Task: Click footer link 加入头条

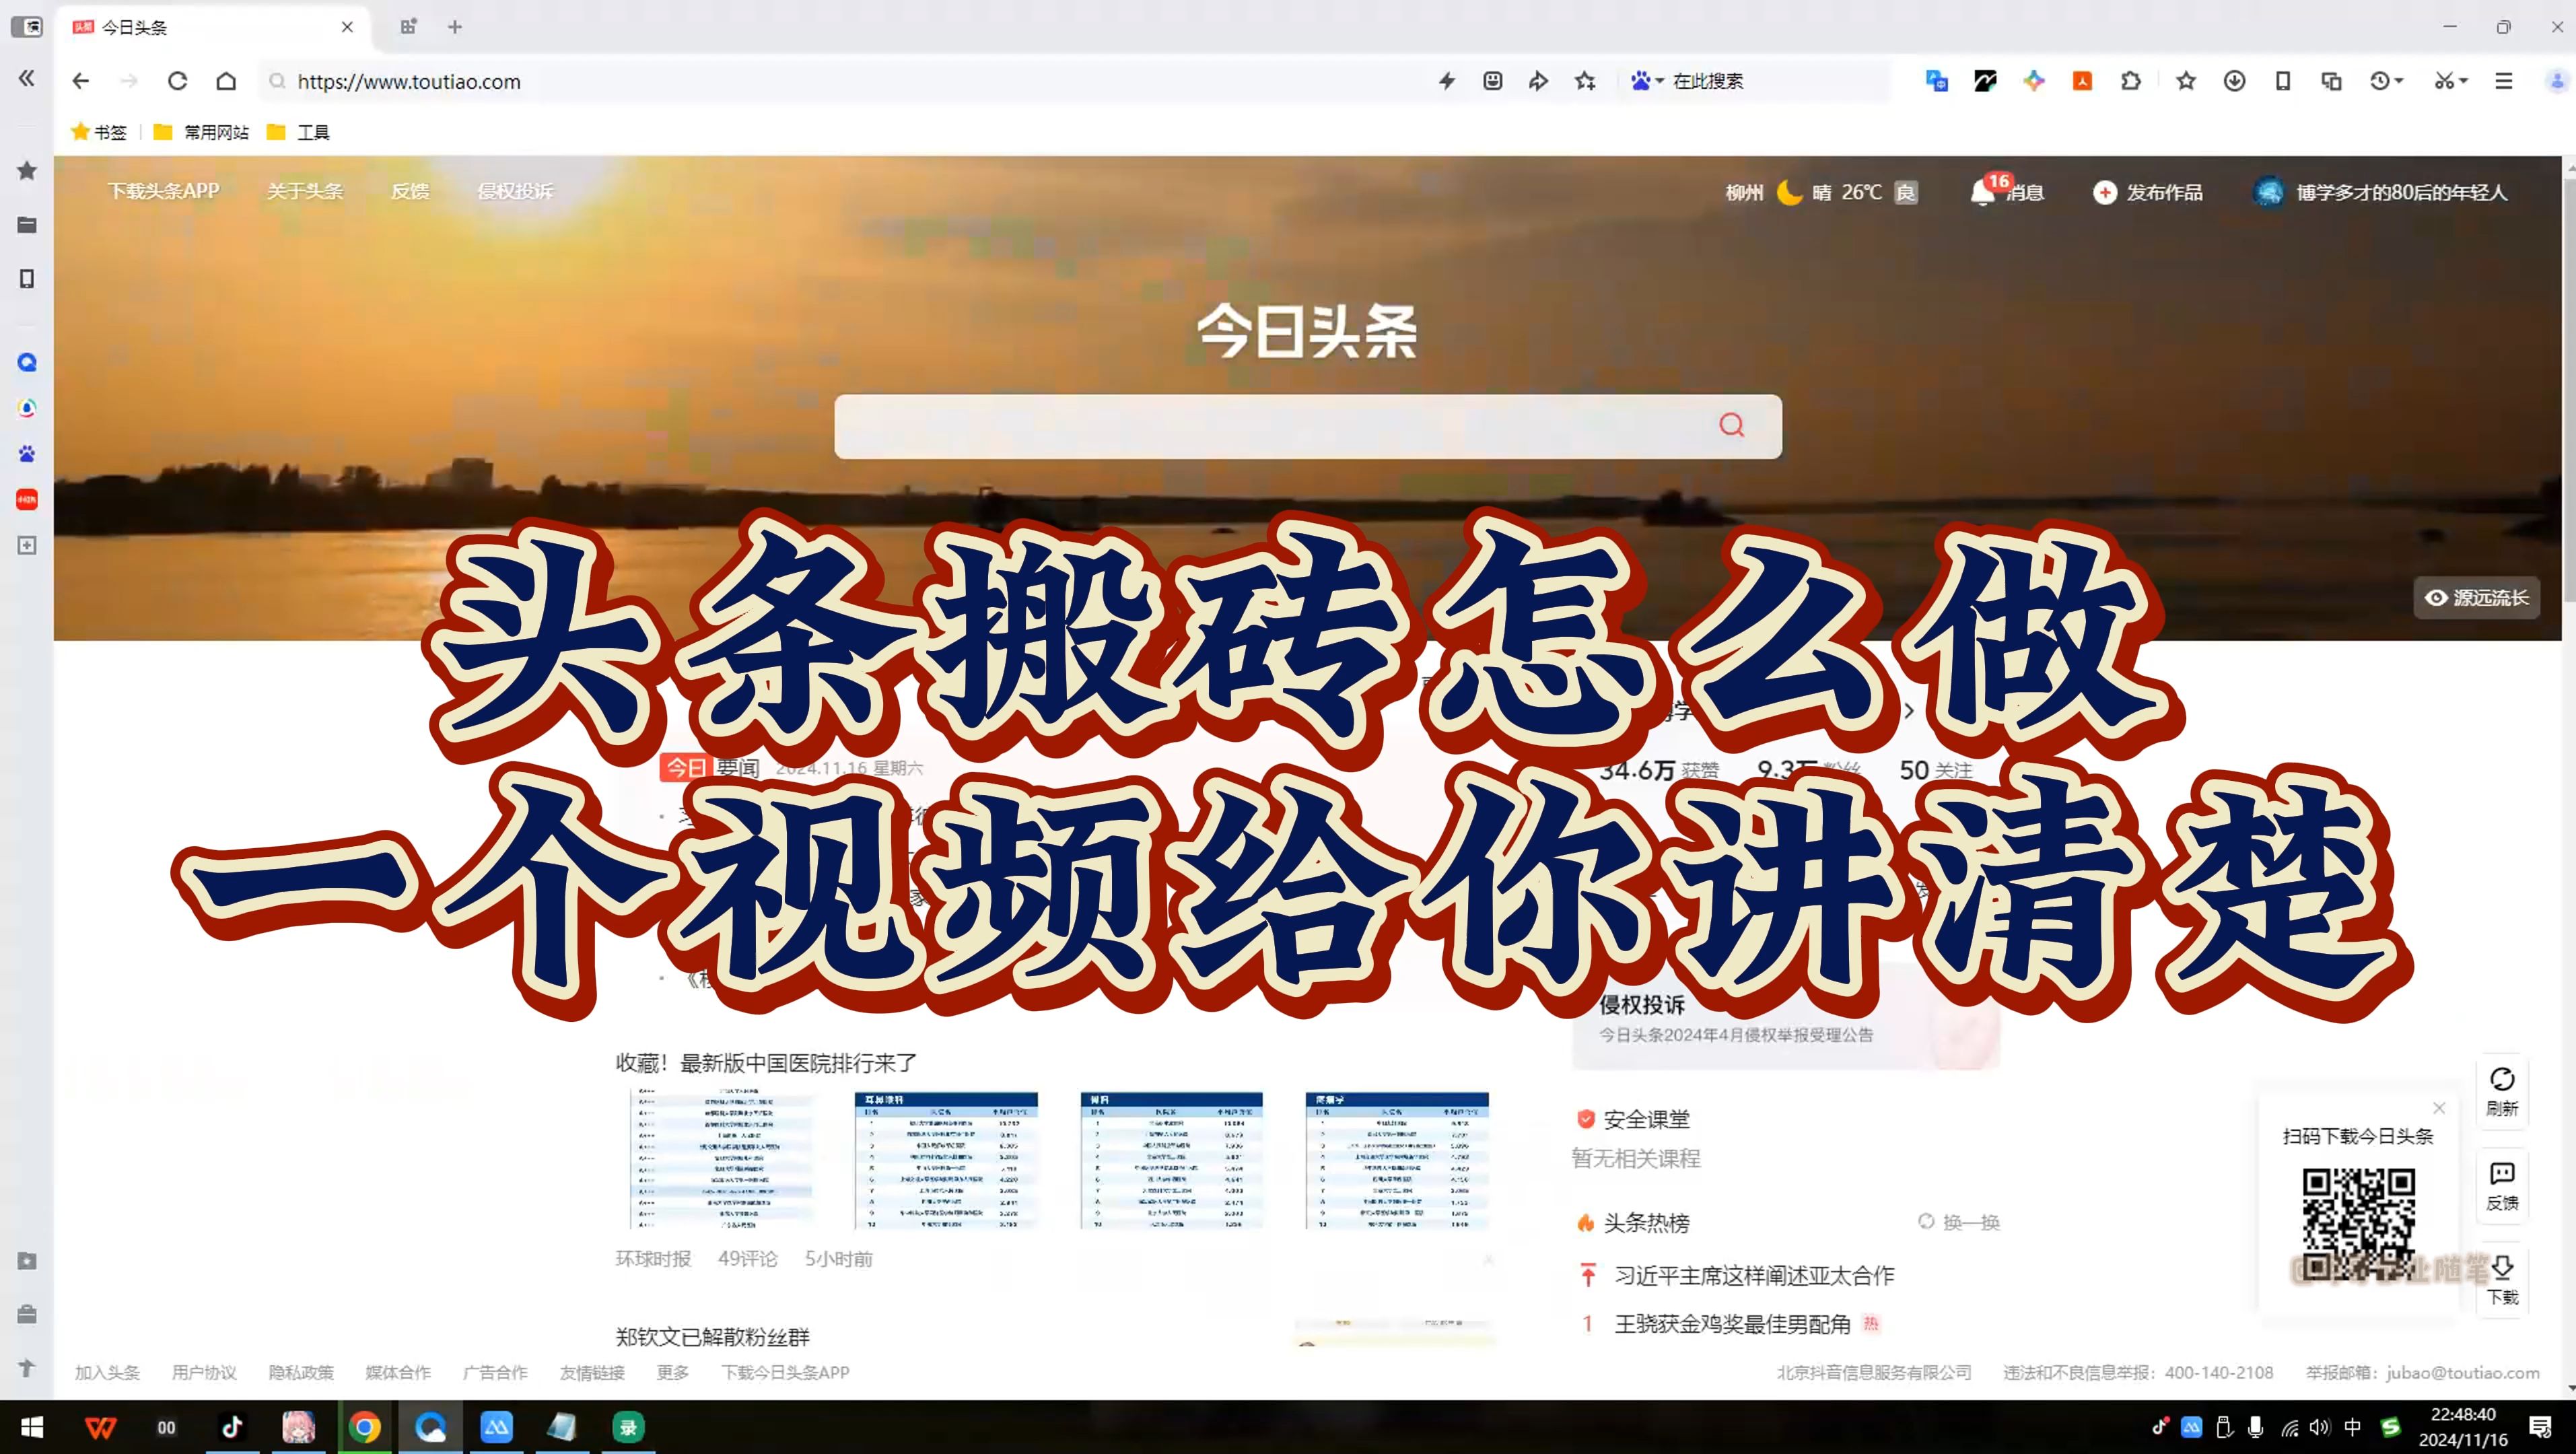Action: [107, 1372]
